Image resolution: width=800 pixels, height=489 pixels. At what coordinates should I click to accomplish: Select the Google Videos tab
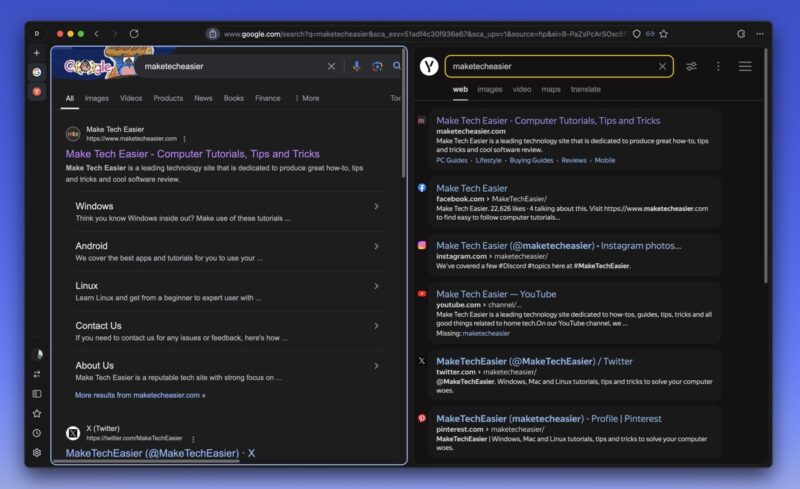[131, 98]
